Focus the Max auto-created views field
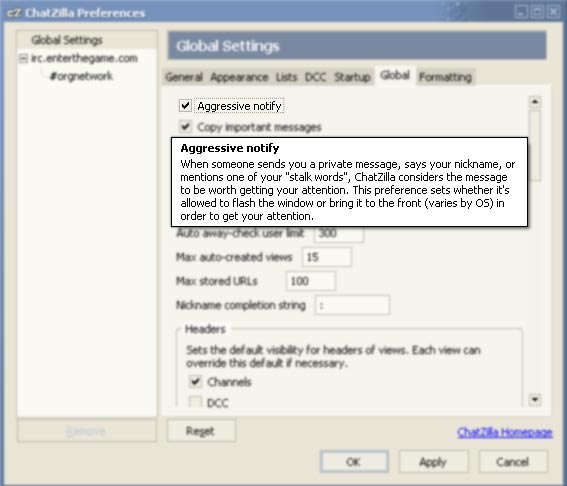This screenshot has width=567, height=486. pos(327,257)
